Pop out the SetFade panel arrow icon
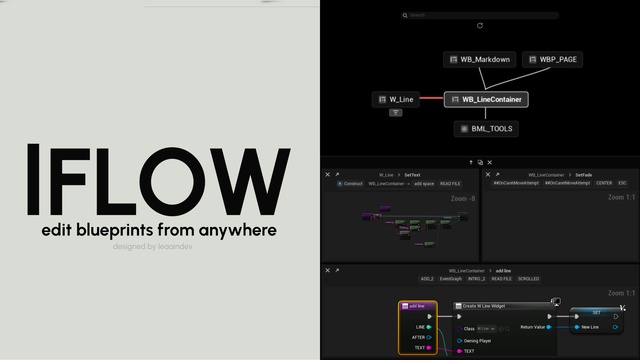The height and width of the screenshot is (360, 640). [x=497, y=175]
